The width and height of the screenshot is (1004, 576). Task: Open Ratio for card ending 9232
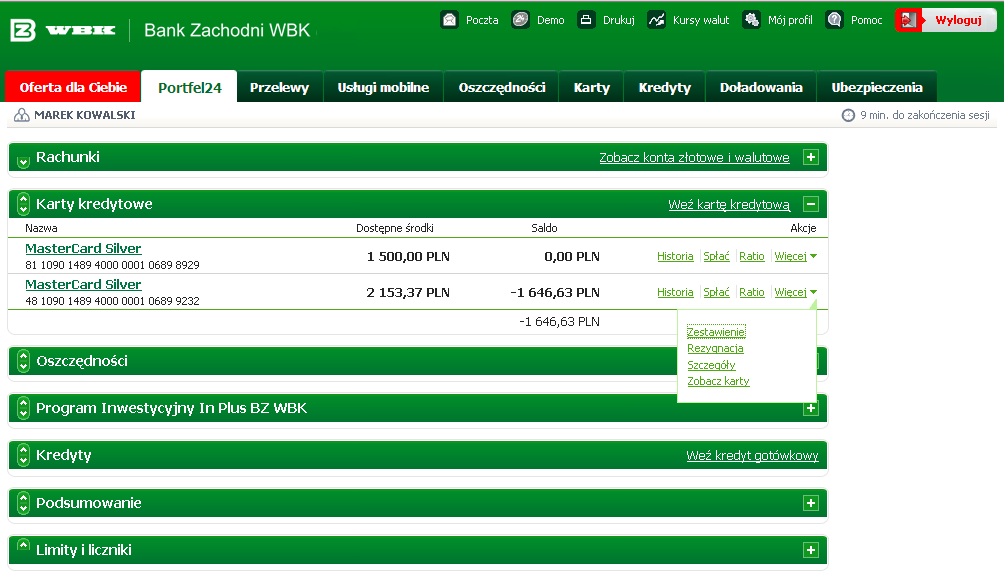(752, 292)
